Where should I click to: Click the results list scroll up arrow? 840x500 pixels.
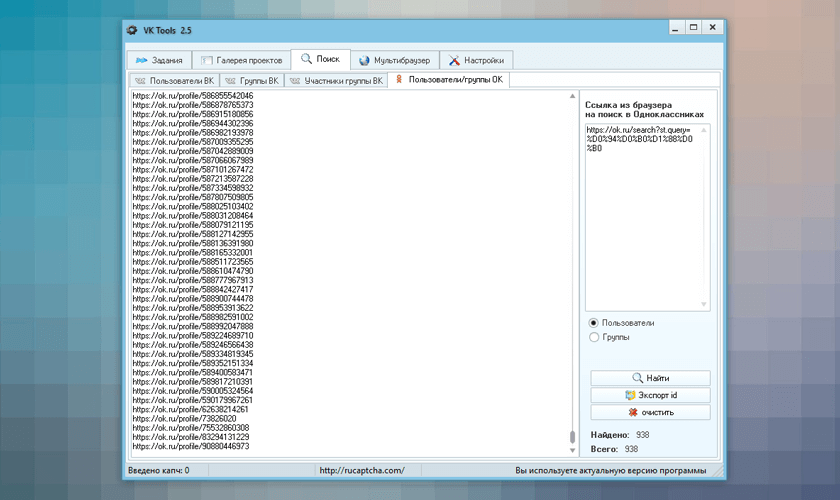coord(572,96)
